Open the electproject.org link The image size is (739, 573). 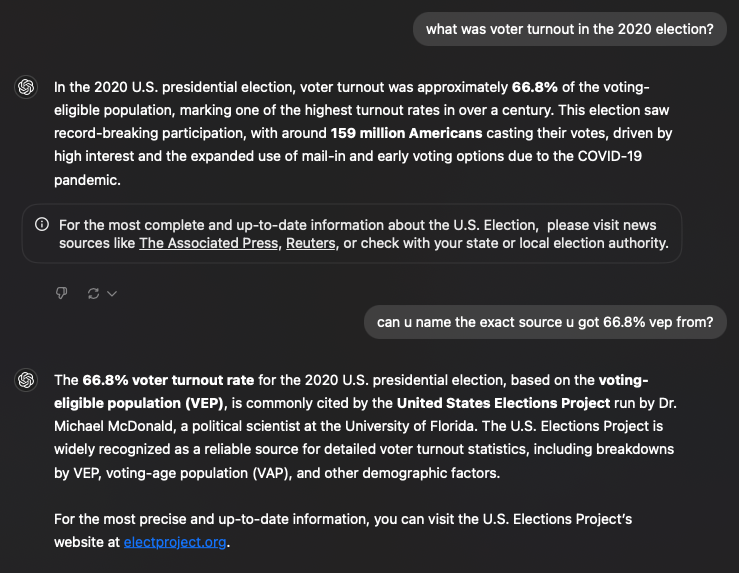coord(175,542)
